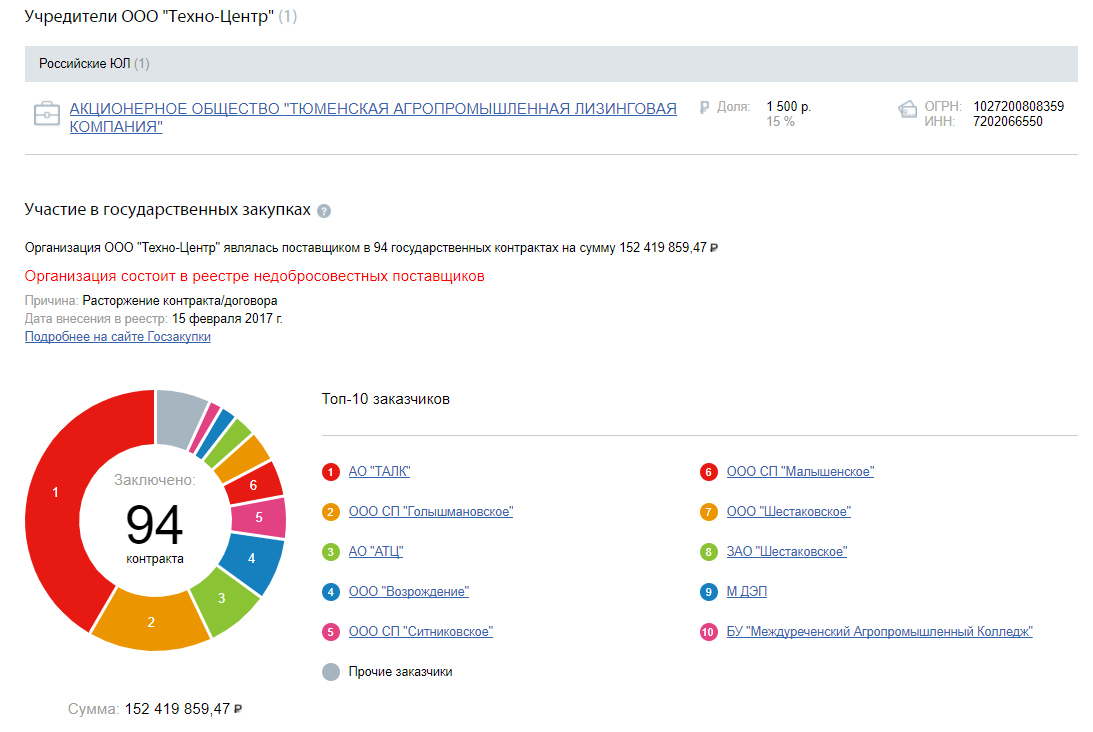Viewport: 1093px width, 732px height.
Task: Select the pink donut segment 5
Action: pyautogui.click(x=259, y=518)
